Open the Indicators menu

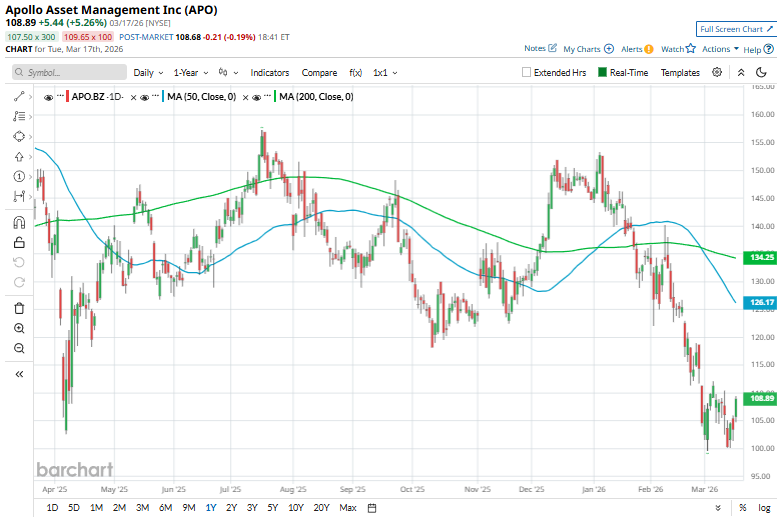270,73
